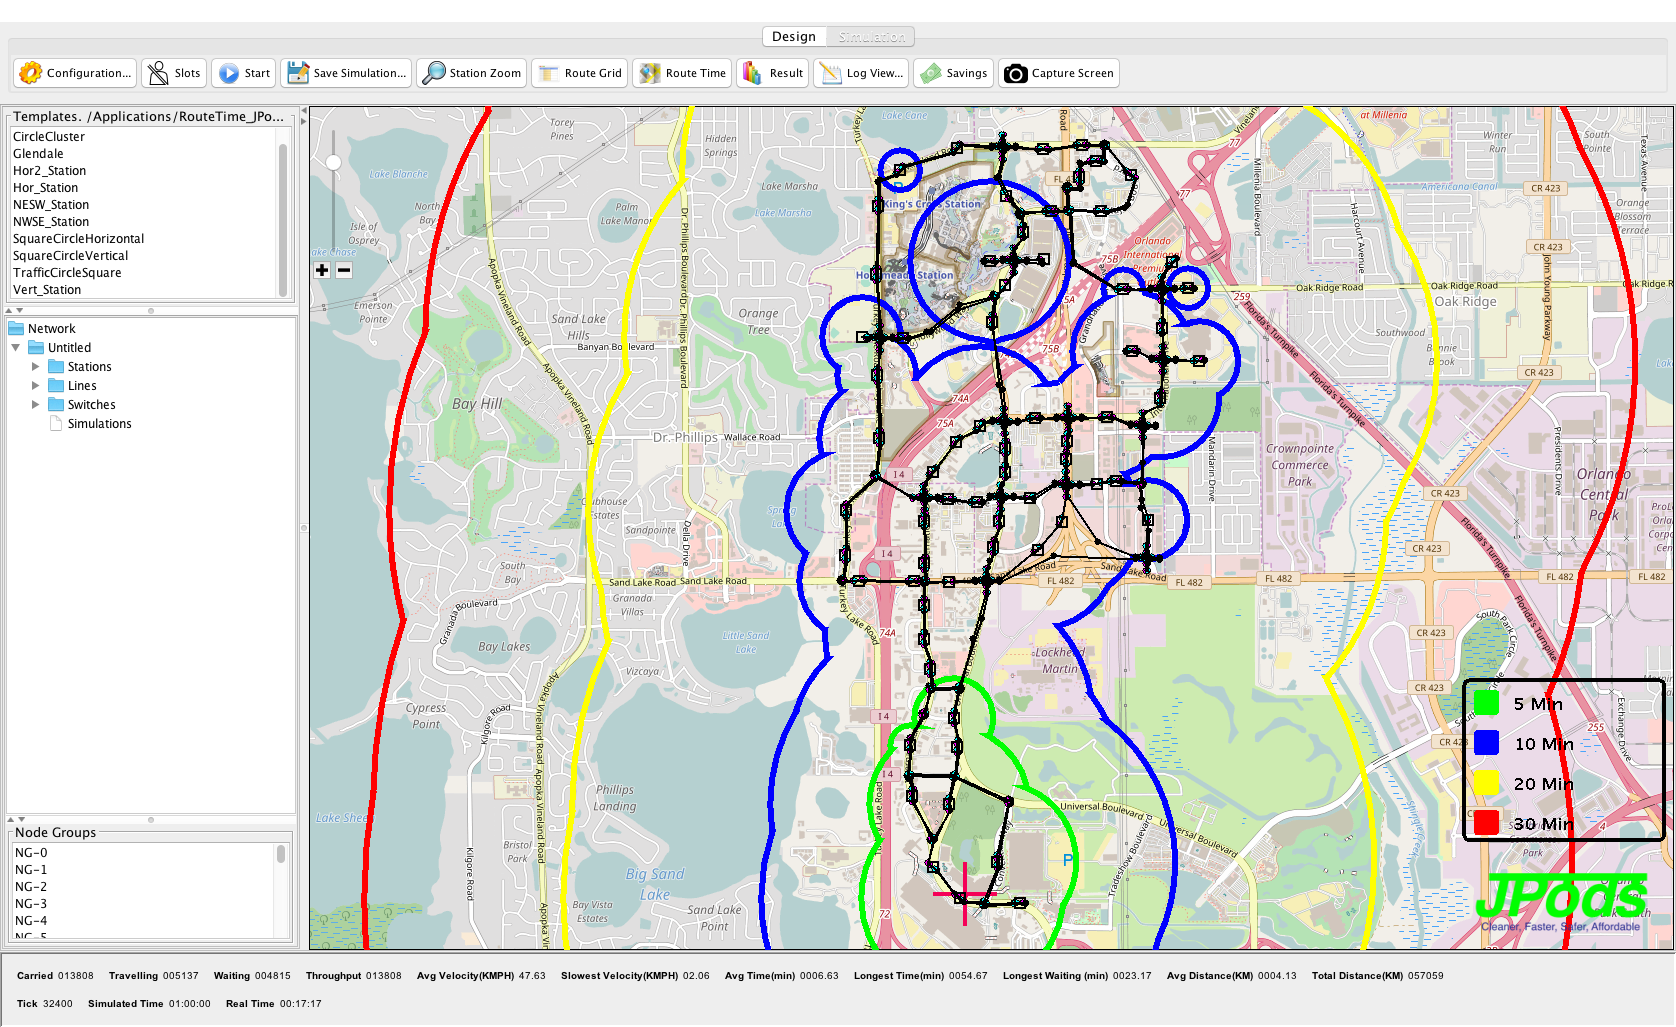The image size is (1676, 1027).
Task: Expand the Lines tree node
Action: [36, 386]
